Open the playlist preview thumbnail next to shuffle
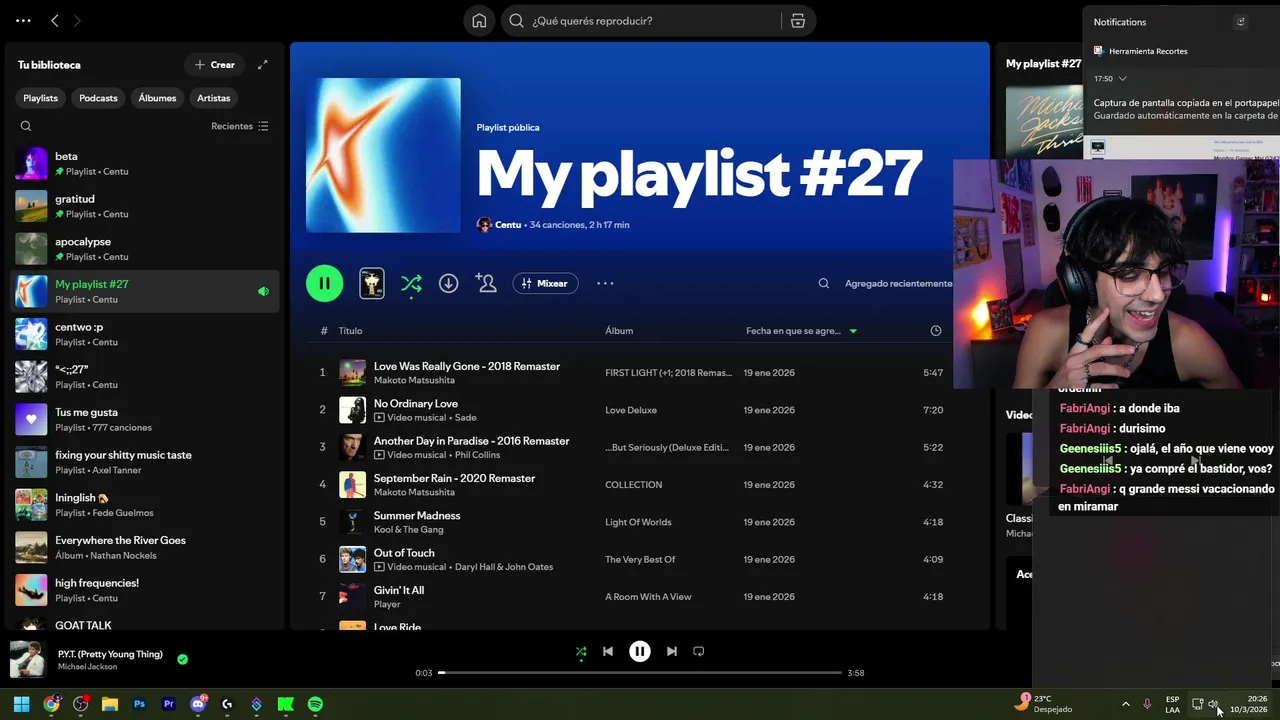 coord(372,283)
